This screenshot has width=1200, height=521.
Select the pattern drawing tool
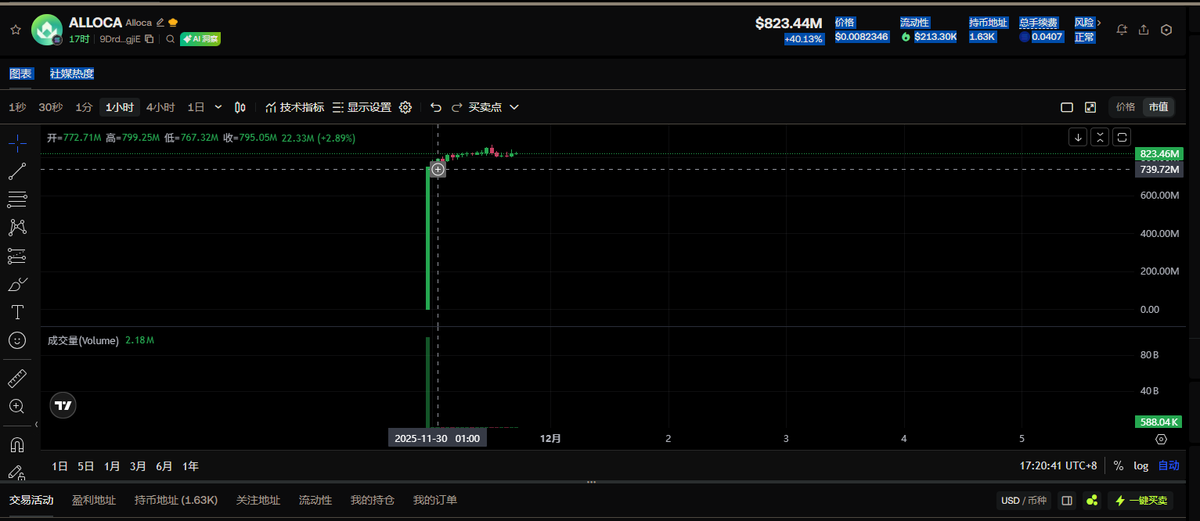(17, 228)
